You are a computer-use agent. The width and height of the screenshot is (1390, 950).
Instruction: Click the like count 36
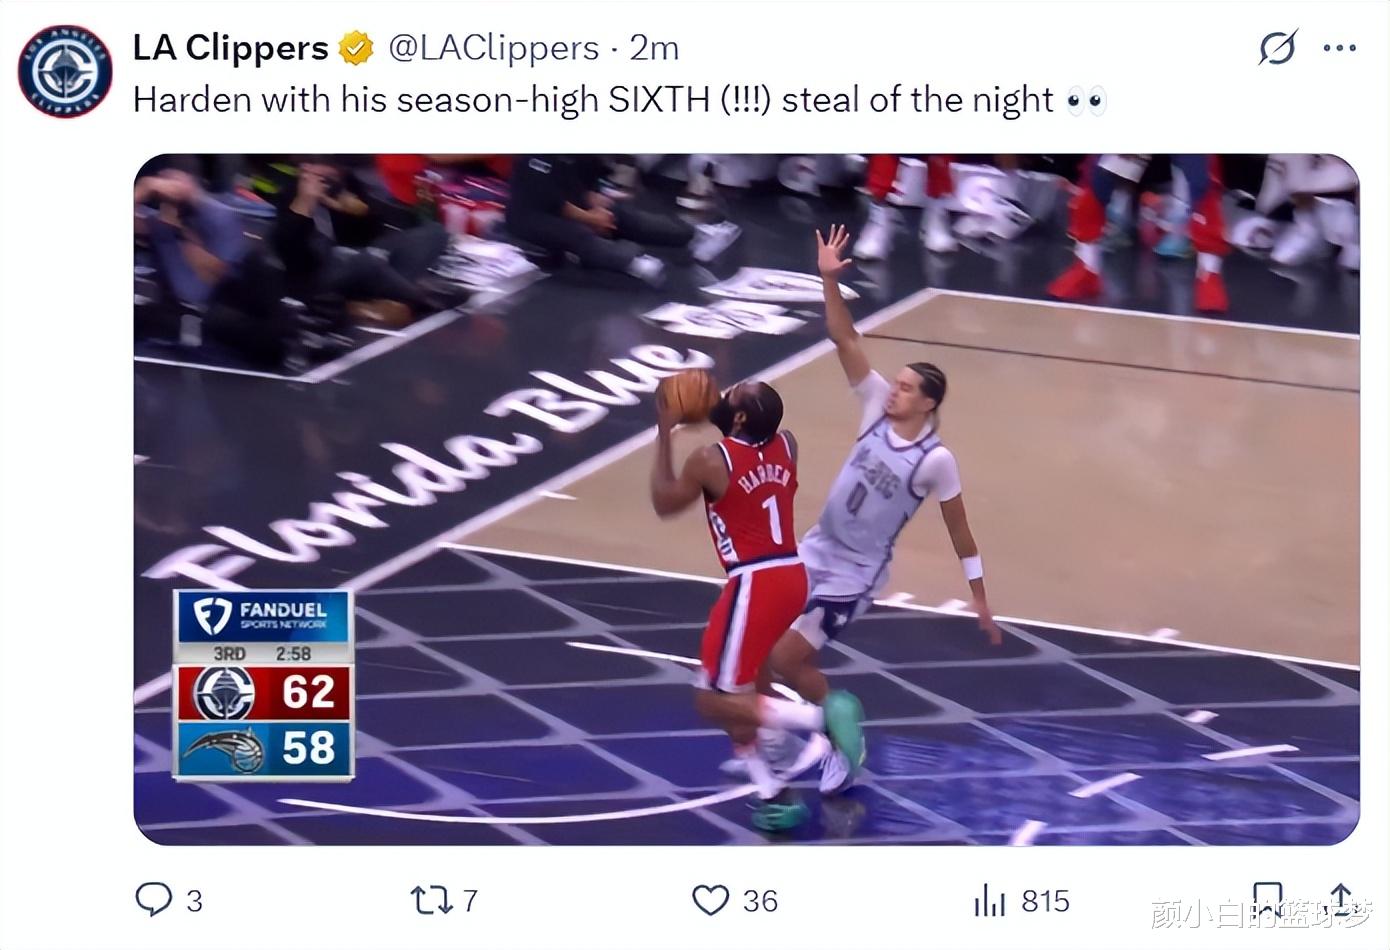[x=760, y=901]
